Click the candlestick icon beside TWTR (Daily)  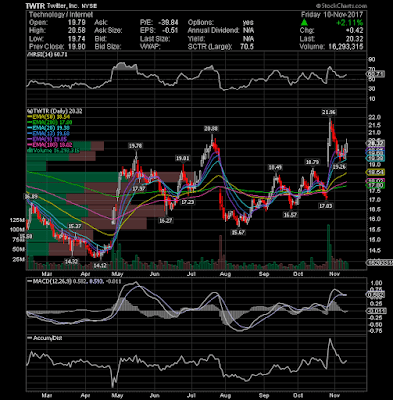(x=29, y=111)
